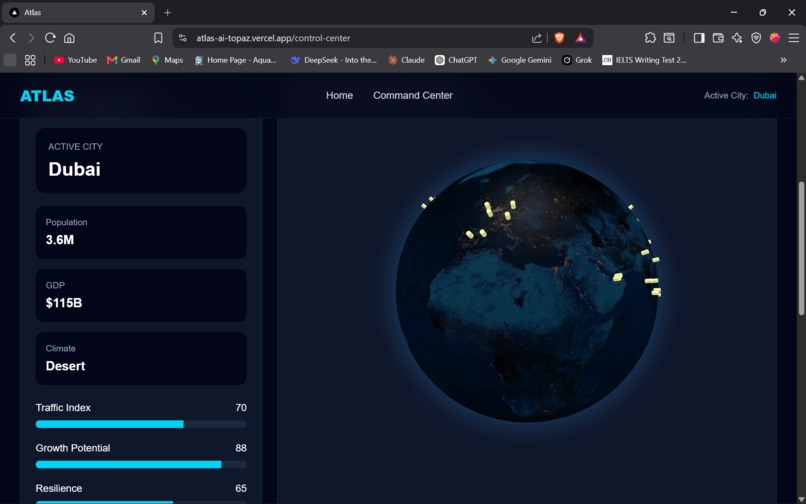Open the Home Page - Aqua bookmark
806x504 pixels.
coord(235,60)
